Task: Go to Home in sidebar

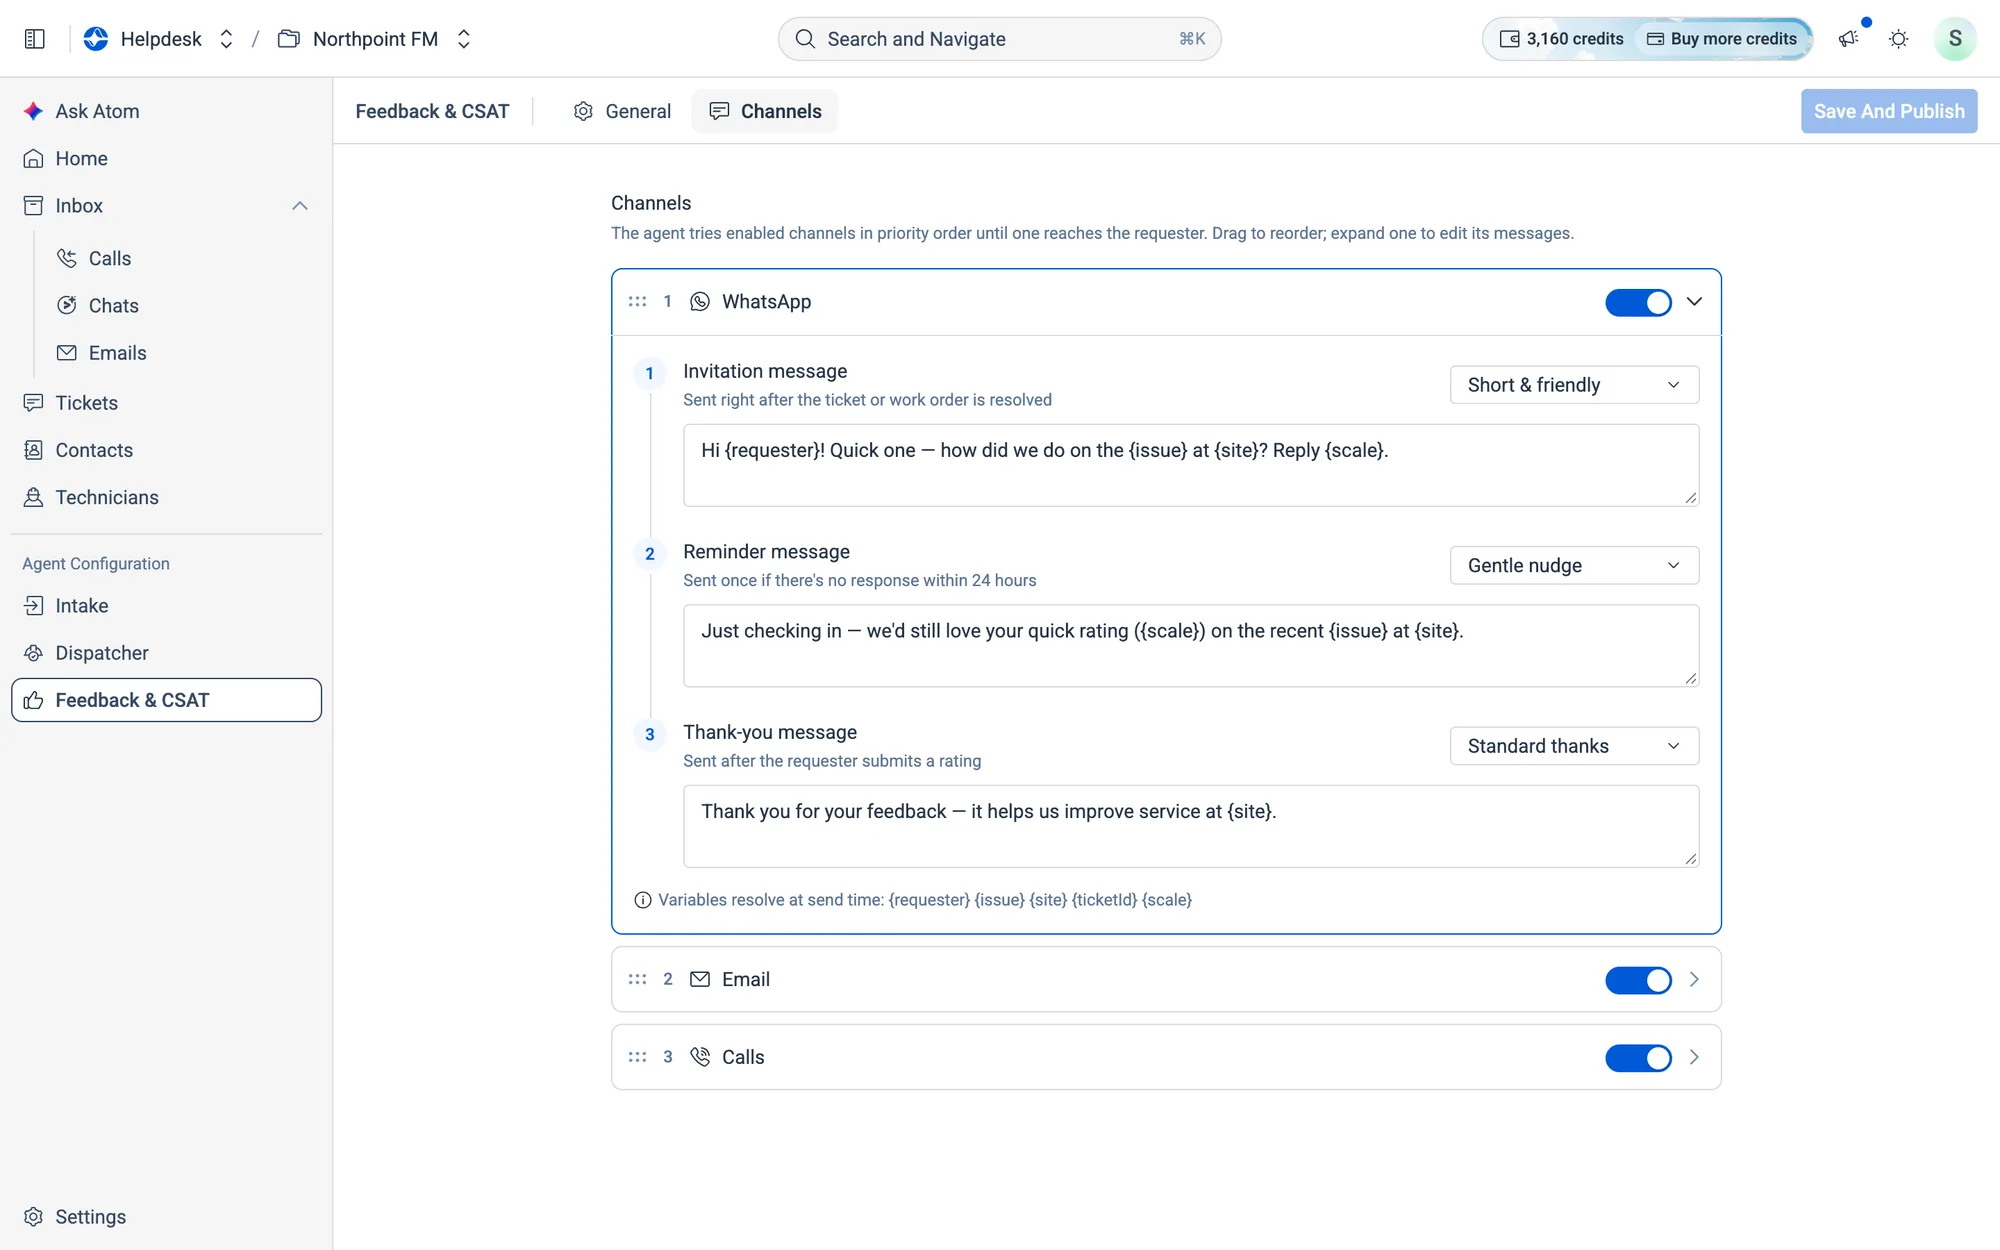Action: click(x=166, y=158)
